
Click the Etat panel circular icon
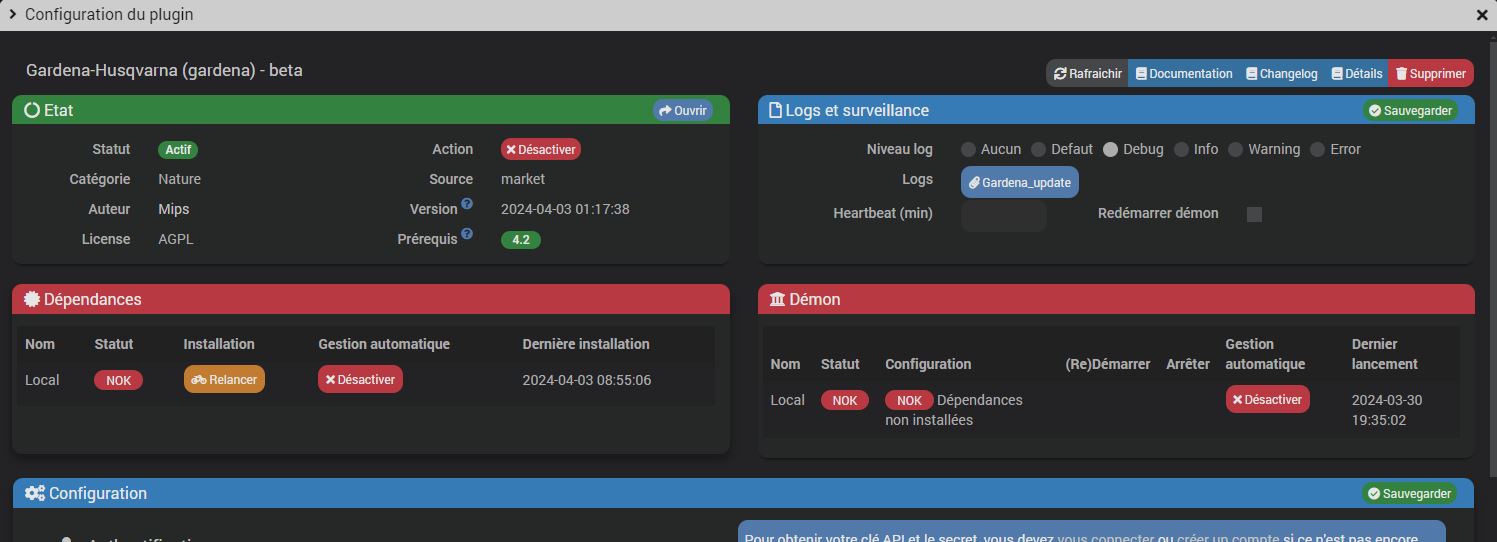tap(32, 110)
